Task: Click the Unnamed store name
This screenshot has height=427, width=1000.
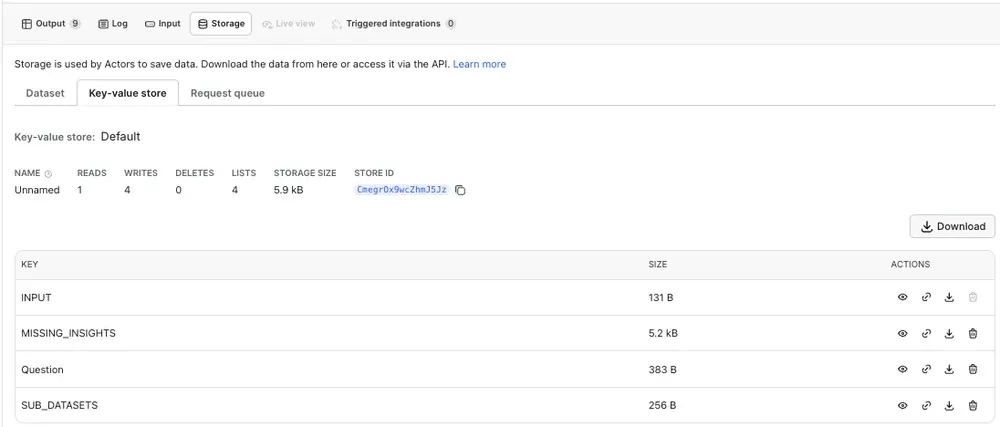Action: click(37, 190)
